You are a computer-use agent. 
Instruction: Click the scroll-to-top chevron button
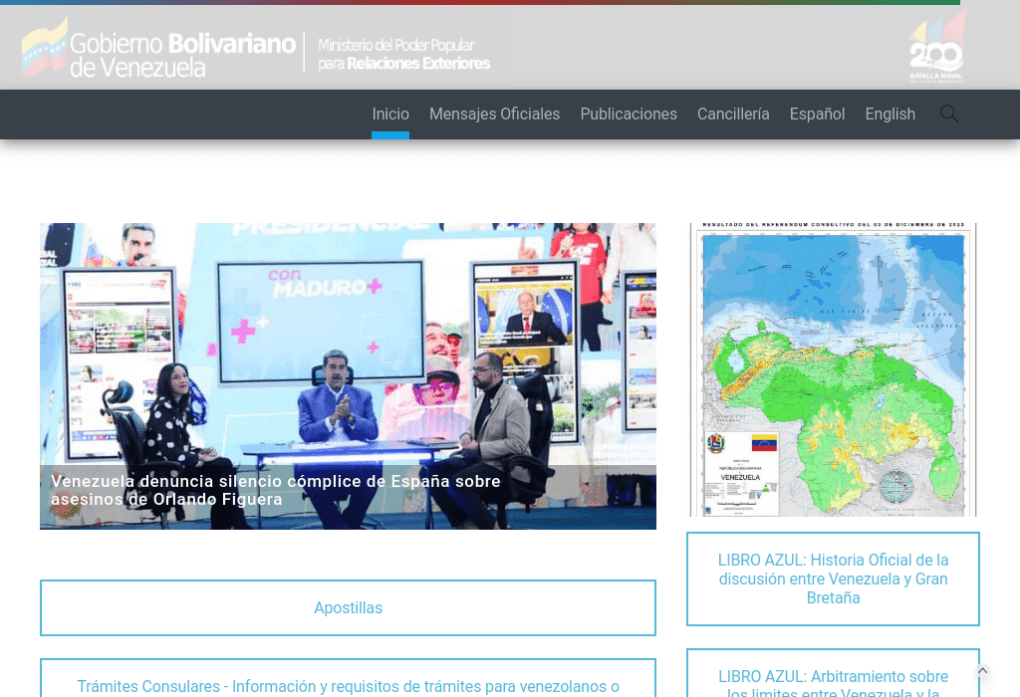(x=982, y=671)
